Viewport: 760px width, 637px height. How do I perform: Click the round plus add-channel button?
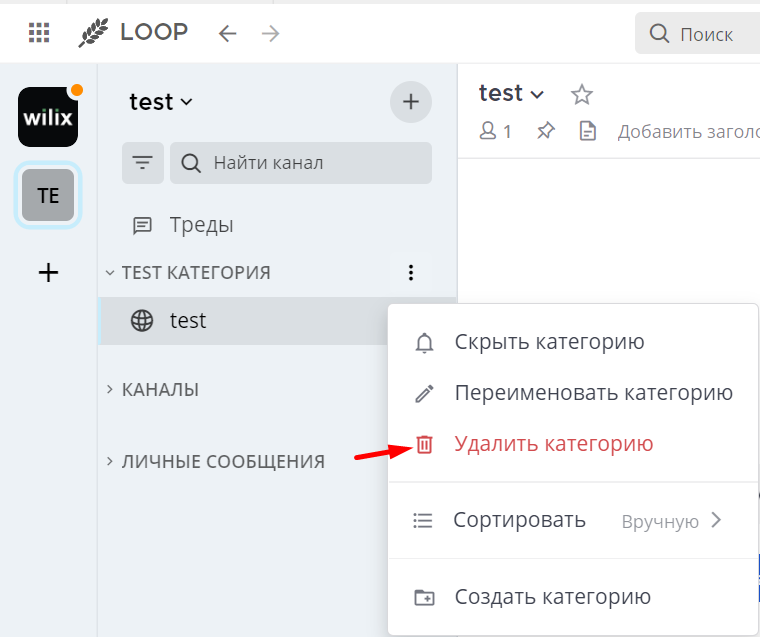click(411, 102)
